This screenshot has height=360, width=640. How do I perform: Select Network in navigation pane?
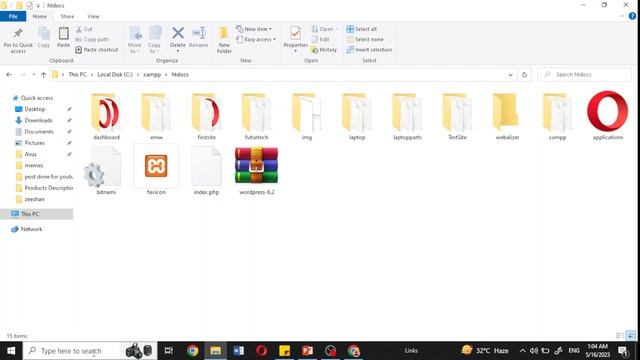tap(31, 229)
